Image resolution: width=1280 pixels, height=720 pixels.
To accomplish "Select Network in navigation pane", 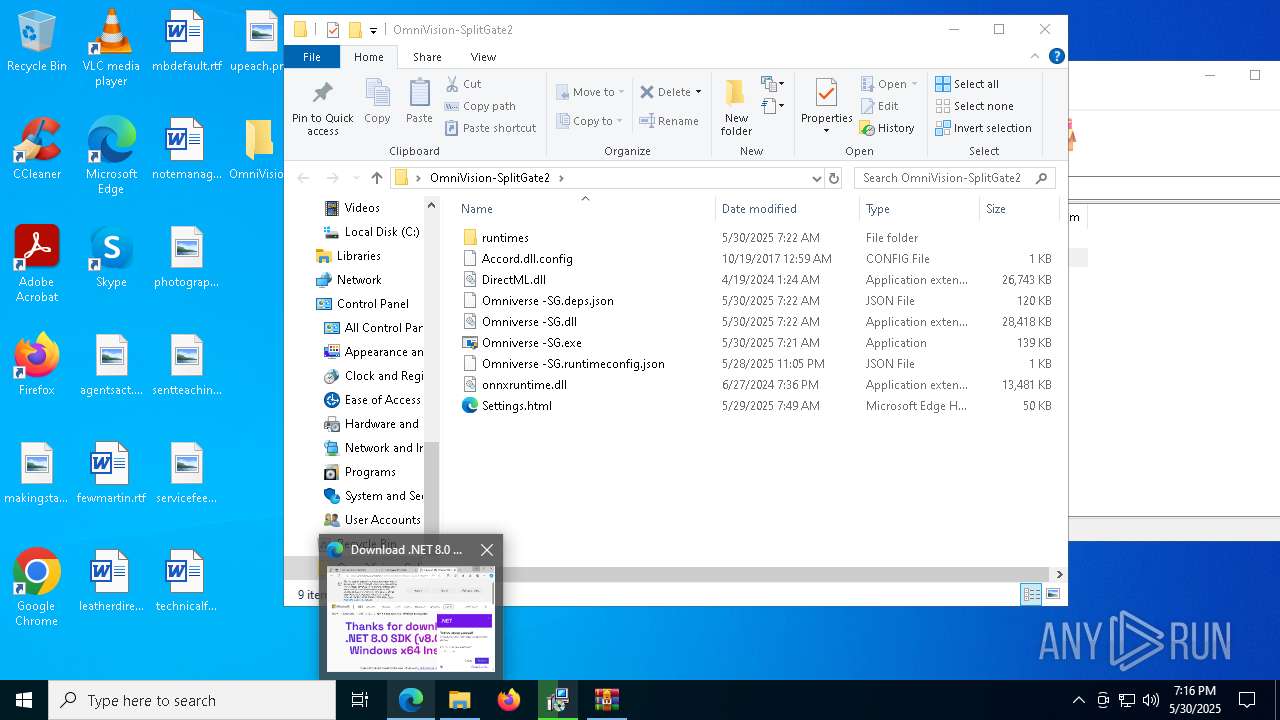I will (358, 280).
